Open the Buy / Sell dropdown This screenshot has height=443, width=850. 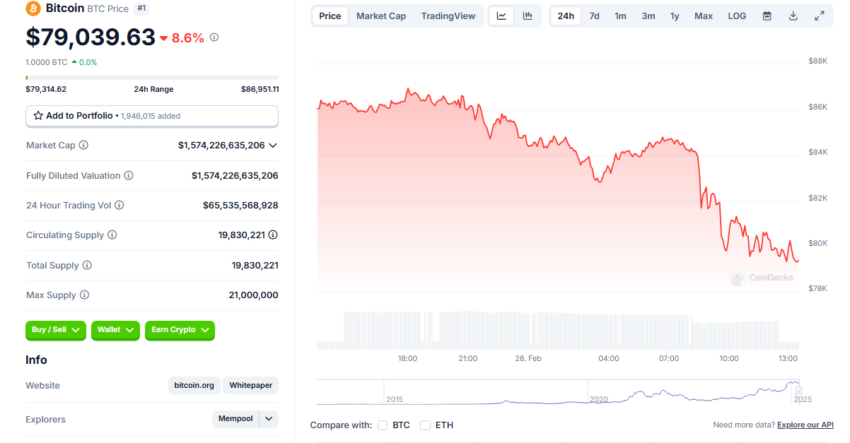(x=55, y=330)
